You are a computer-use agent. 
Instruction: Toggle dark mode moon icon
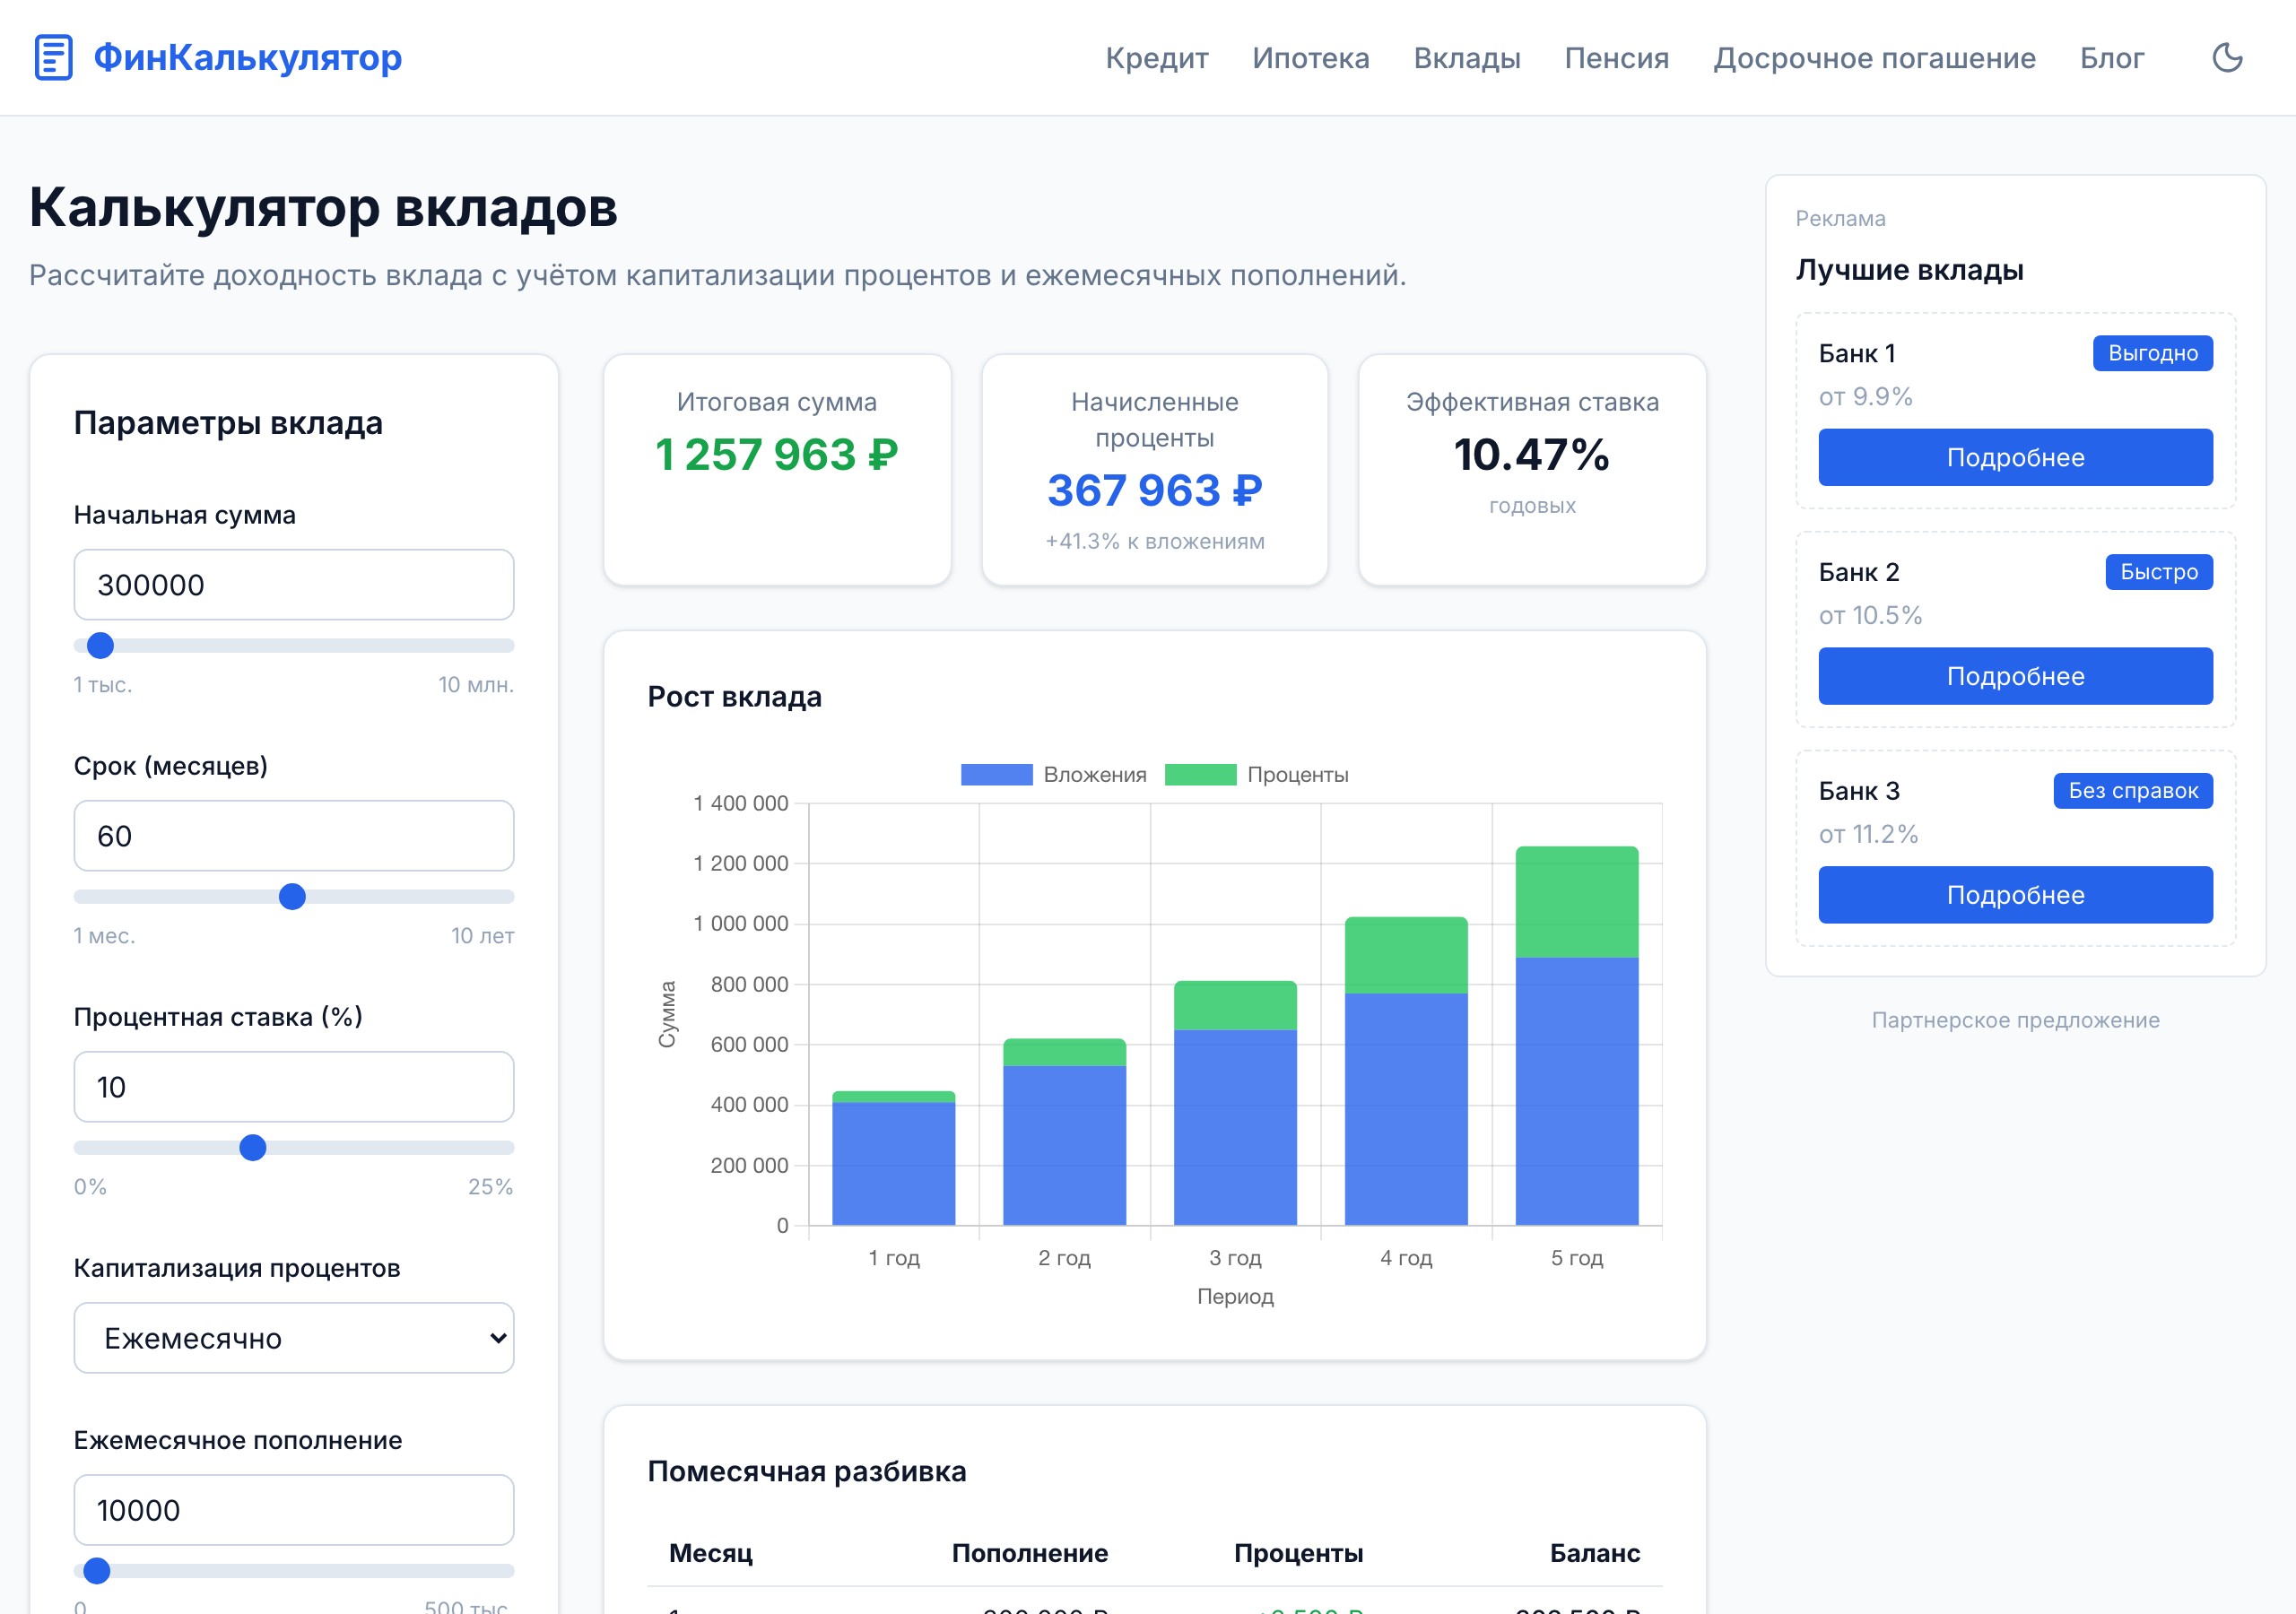[2227, 57]
